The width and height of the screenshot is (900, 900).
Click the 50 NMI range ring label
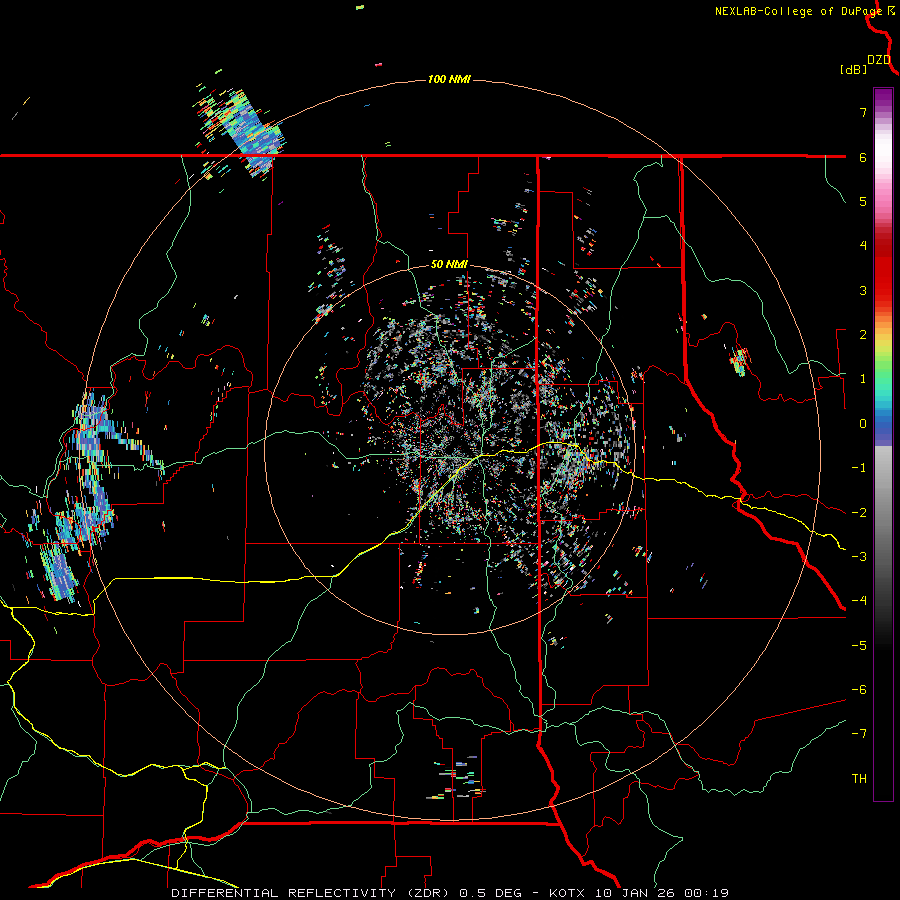449,264
